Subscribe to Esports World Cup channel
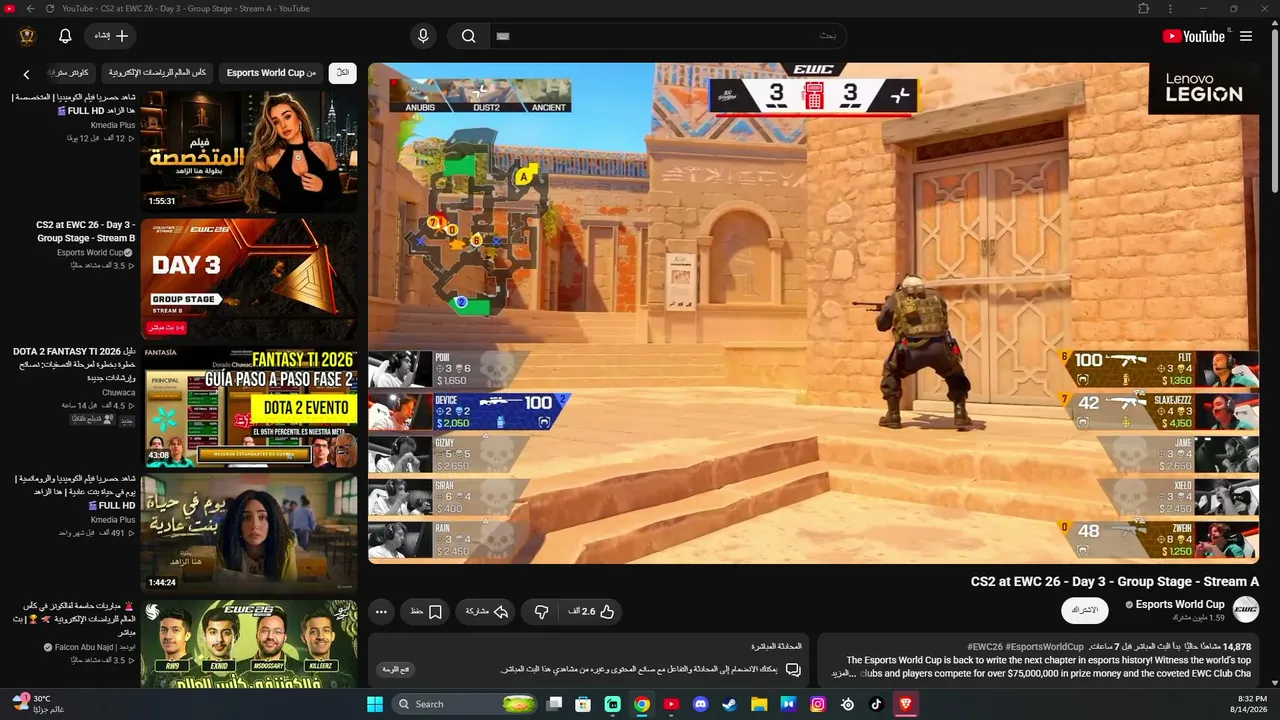Screen dimensions: 1280x720 point(1085,610)
